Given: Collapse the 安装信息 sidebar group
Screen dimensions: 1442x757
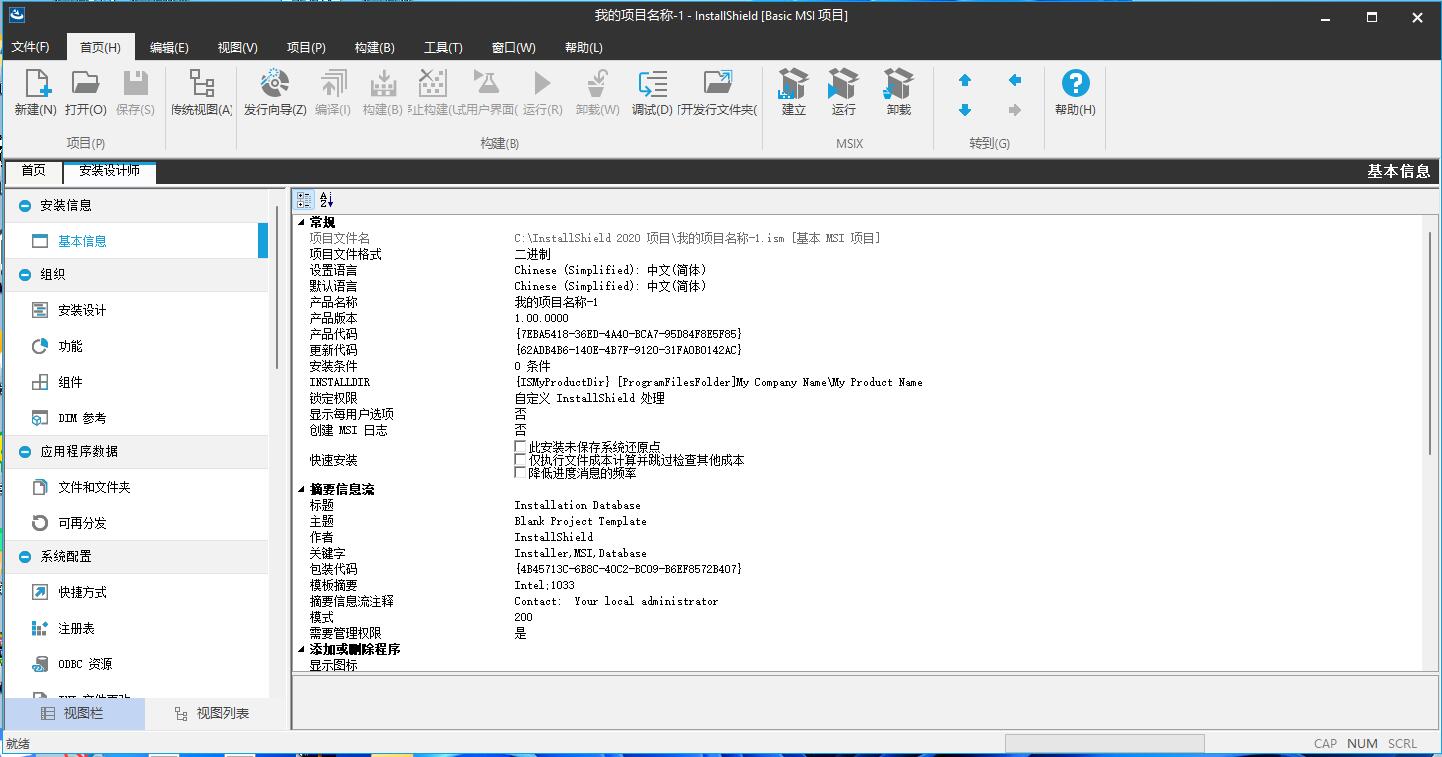Looking at the screenshot, I should pyautogui.click(x=25, y=205).
